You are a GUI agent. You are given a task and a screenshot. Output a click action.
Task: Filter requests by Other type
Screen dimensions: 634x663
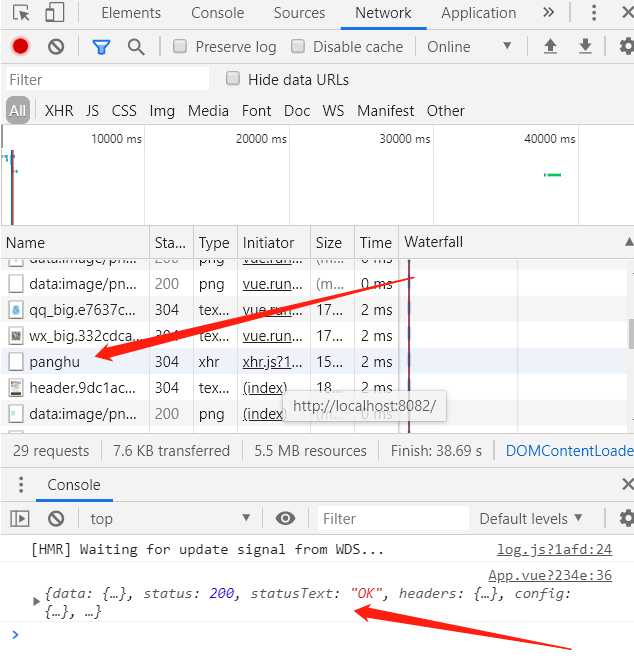445,110
